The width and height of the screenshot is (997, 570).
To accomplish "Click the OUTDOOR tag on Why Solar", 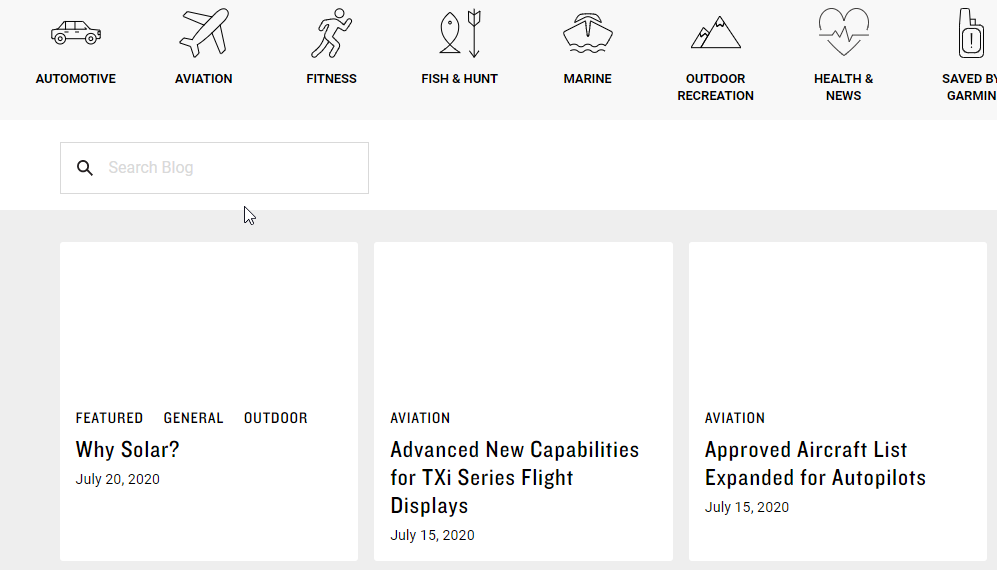I will pyautogui.click(x=276, y=418).
